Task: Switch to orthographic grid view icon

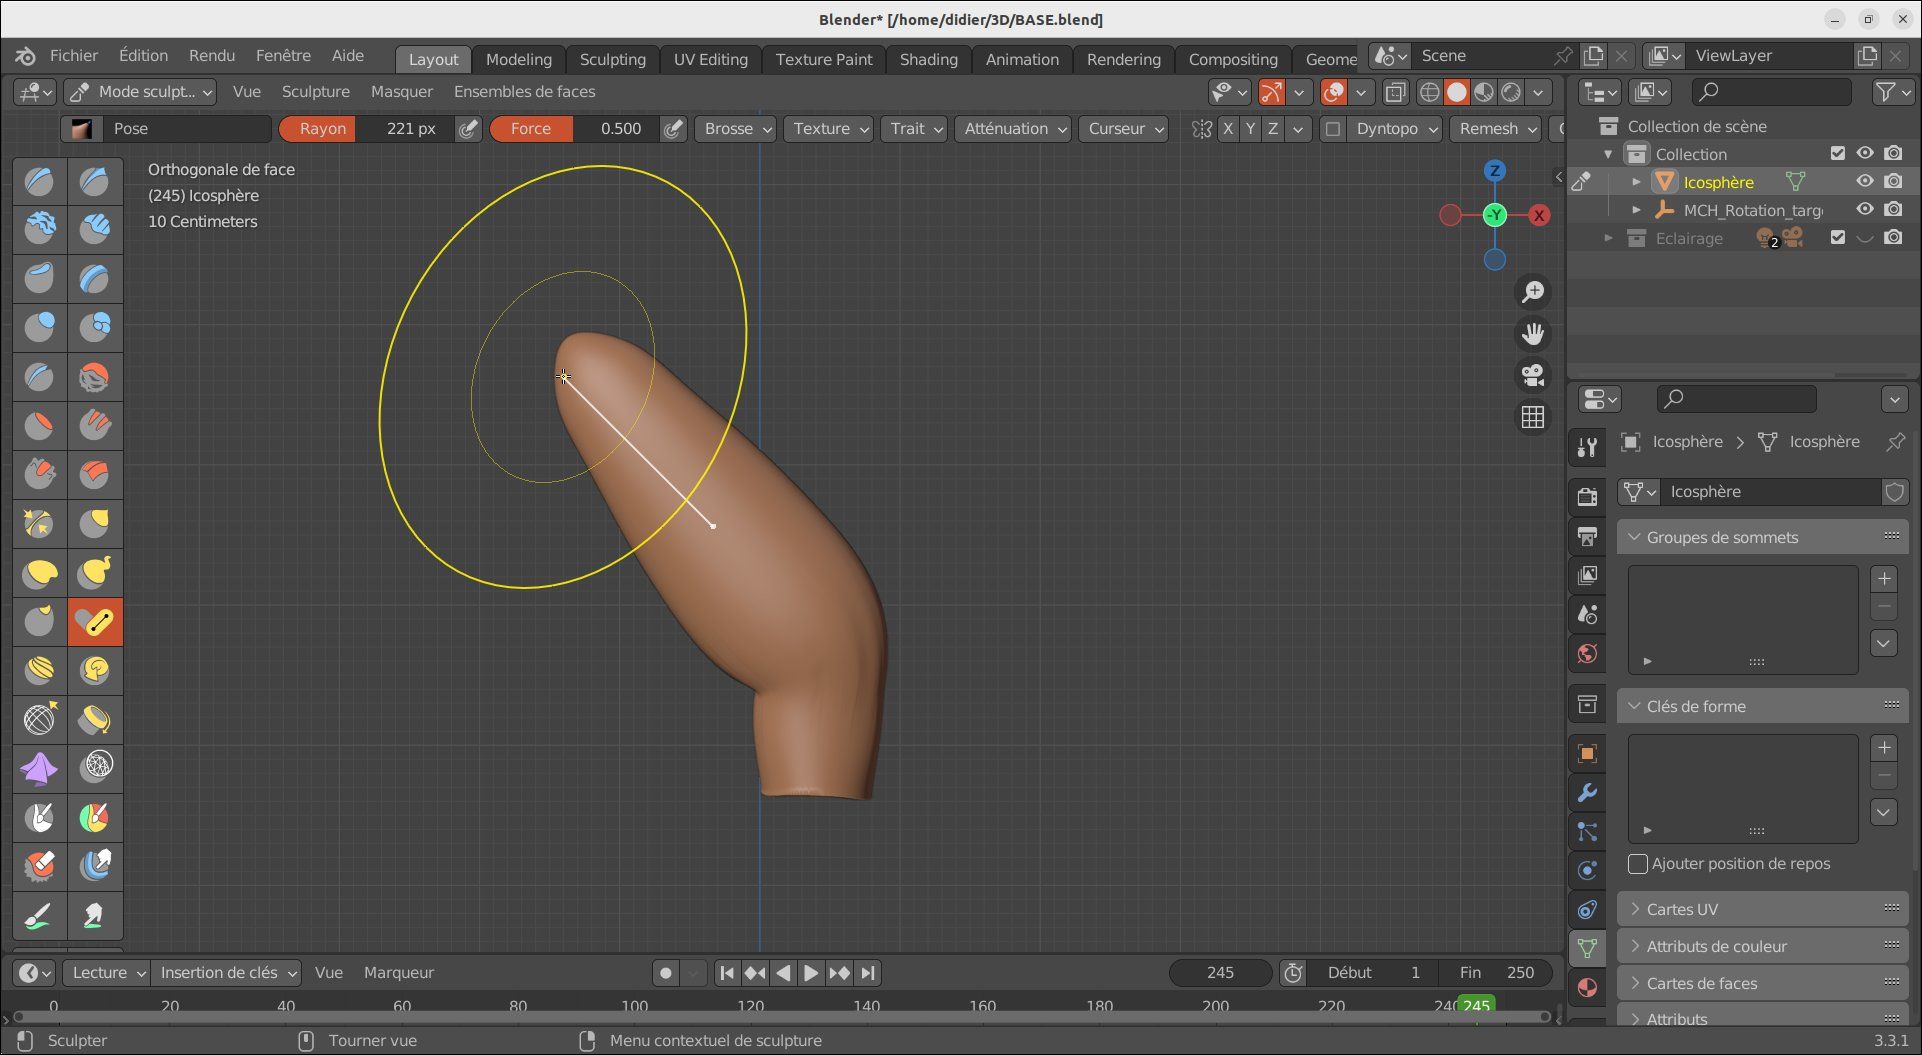Action: (x=1533, y=417)
